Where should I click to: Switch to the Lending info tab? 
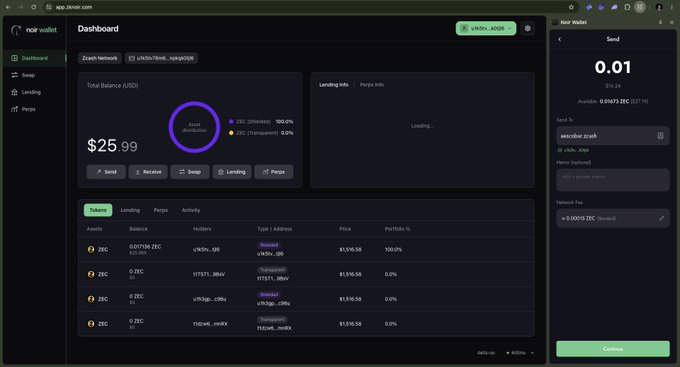point(333,85)
